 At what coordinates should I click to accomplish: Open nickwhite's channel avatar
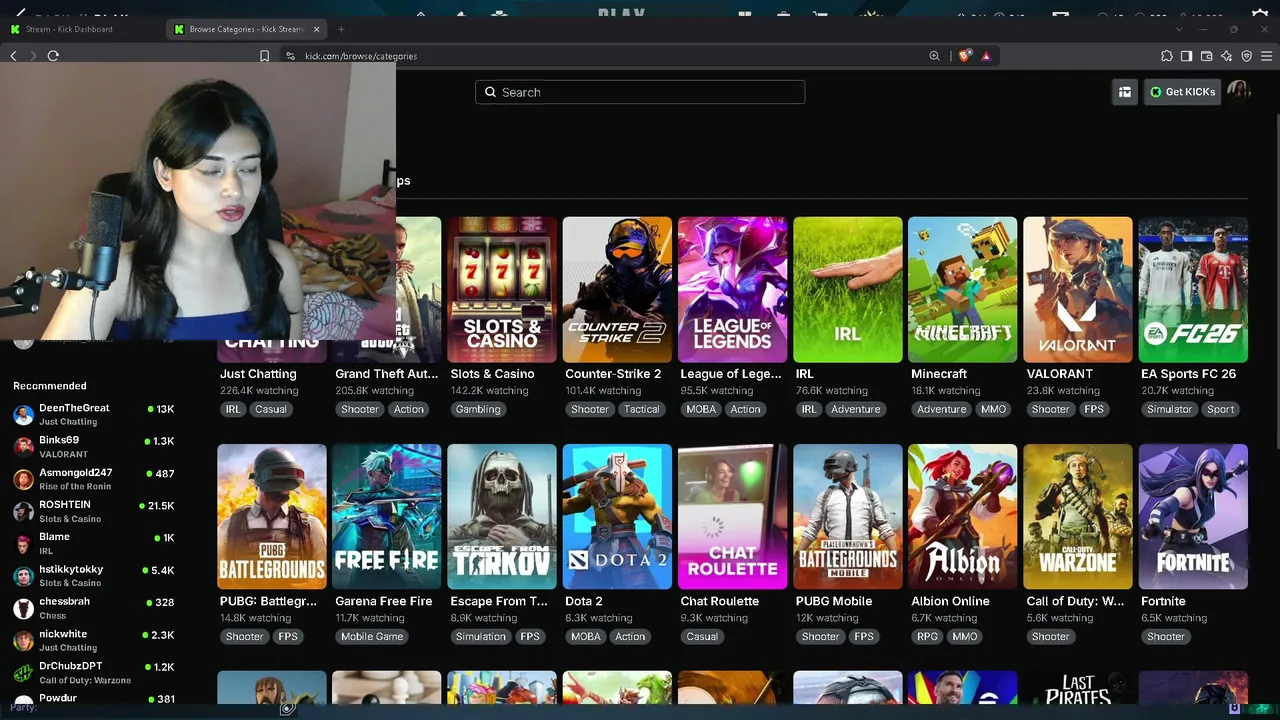coord(23,641)
